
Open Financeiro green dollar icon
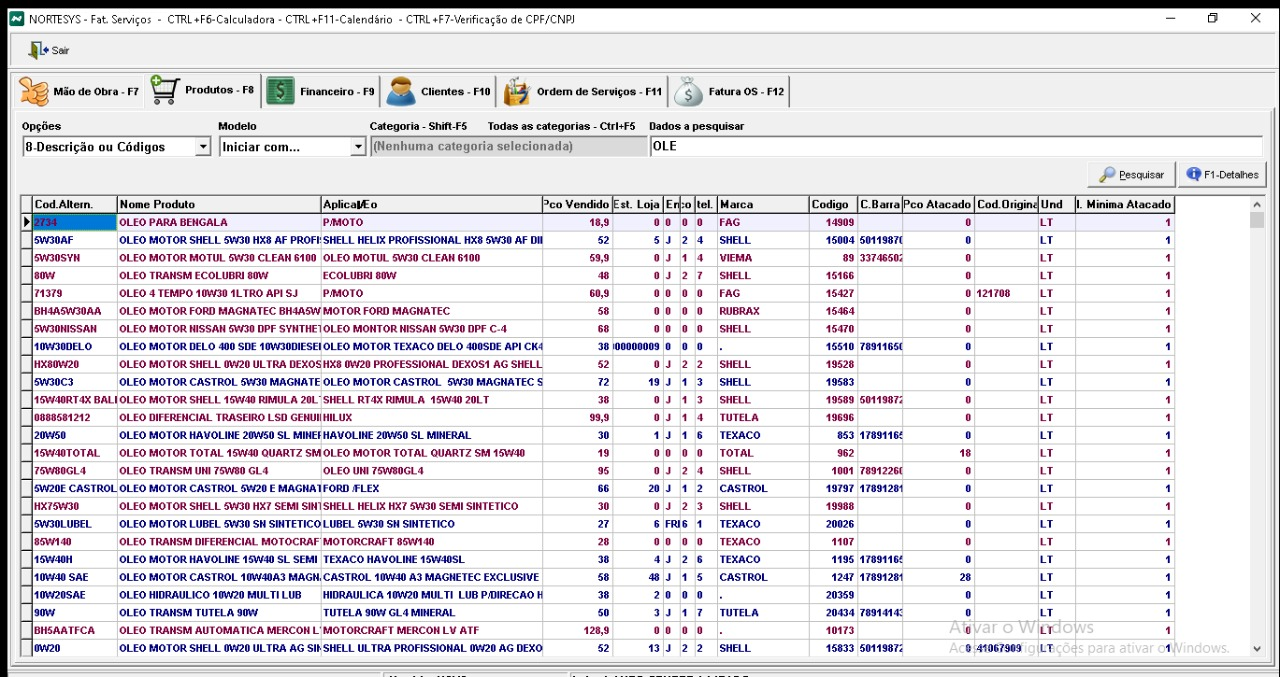280,92
